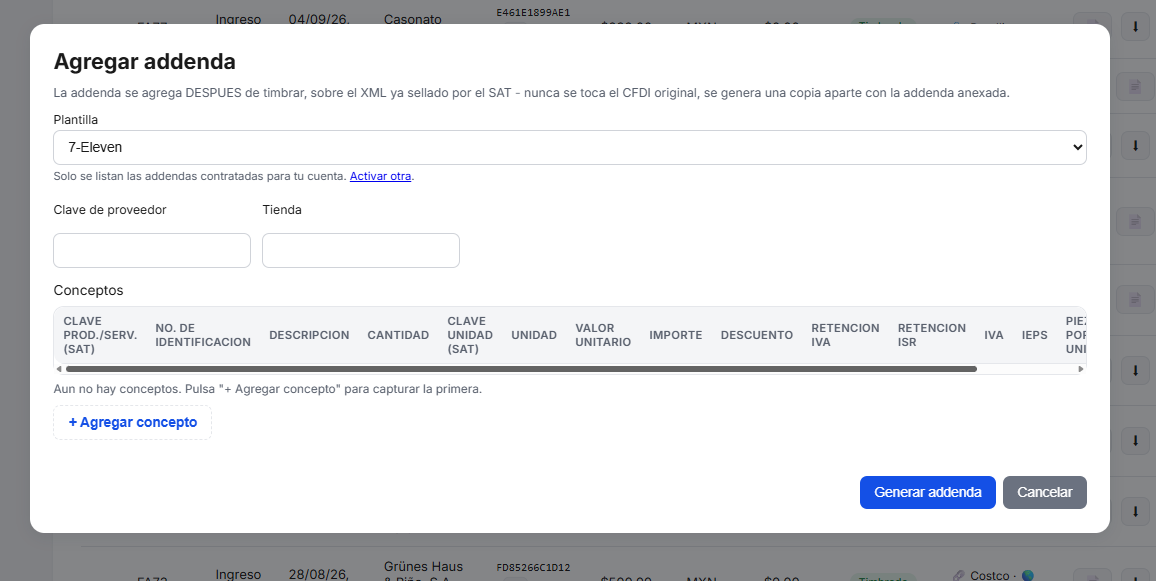The height and width of the screenshot is (581, 1156).
Task: Click the 'Aun no hay conceptos' empty-state message
Action: click(x=268, y=389)
